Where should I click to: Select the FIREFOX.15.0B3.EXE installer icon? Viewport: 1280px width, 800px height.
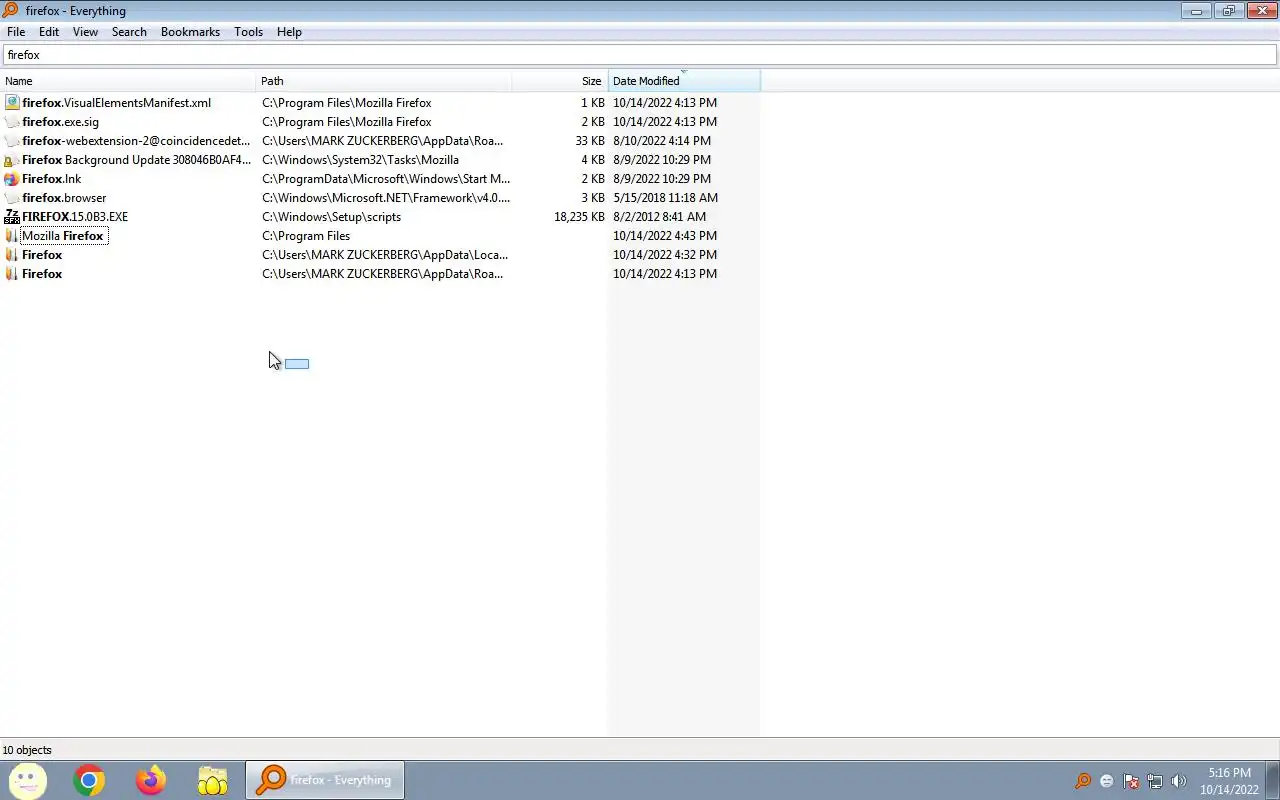click(x=12, y=217)
